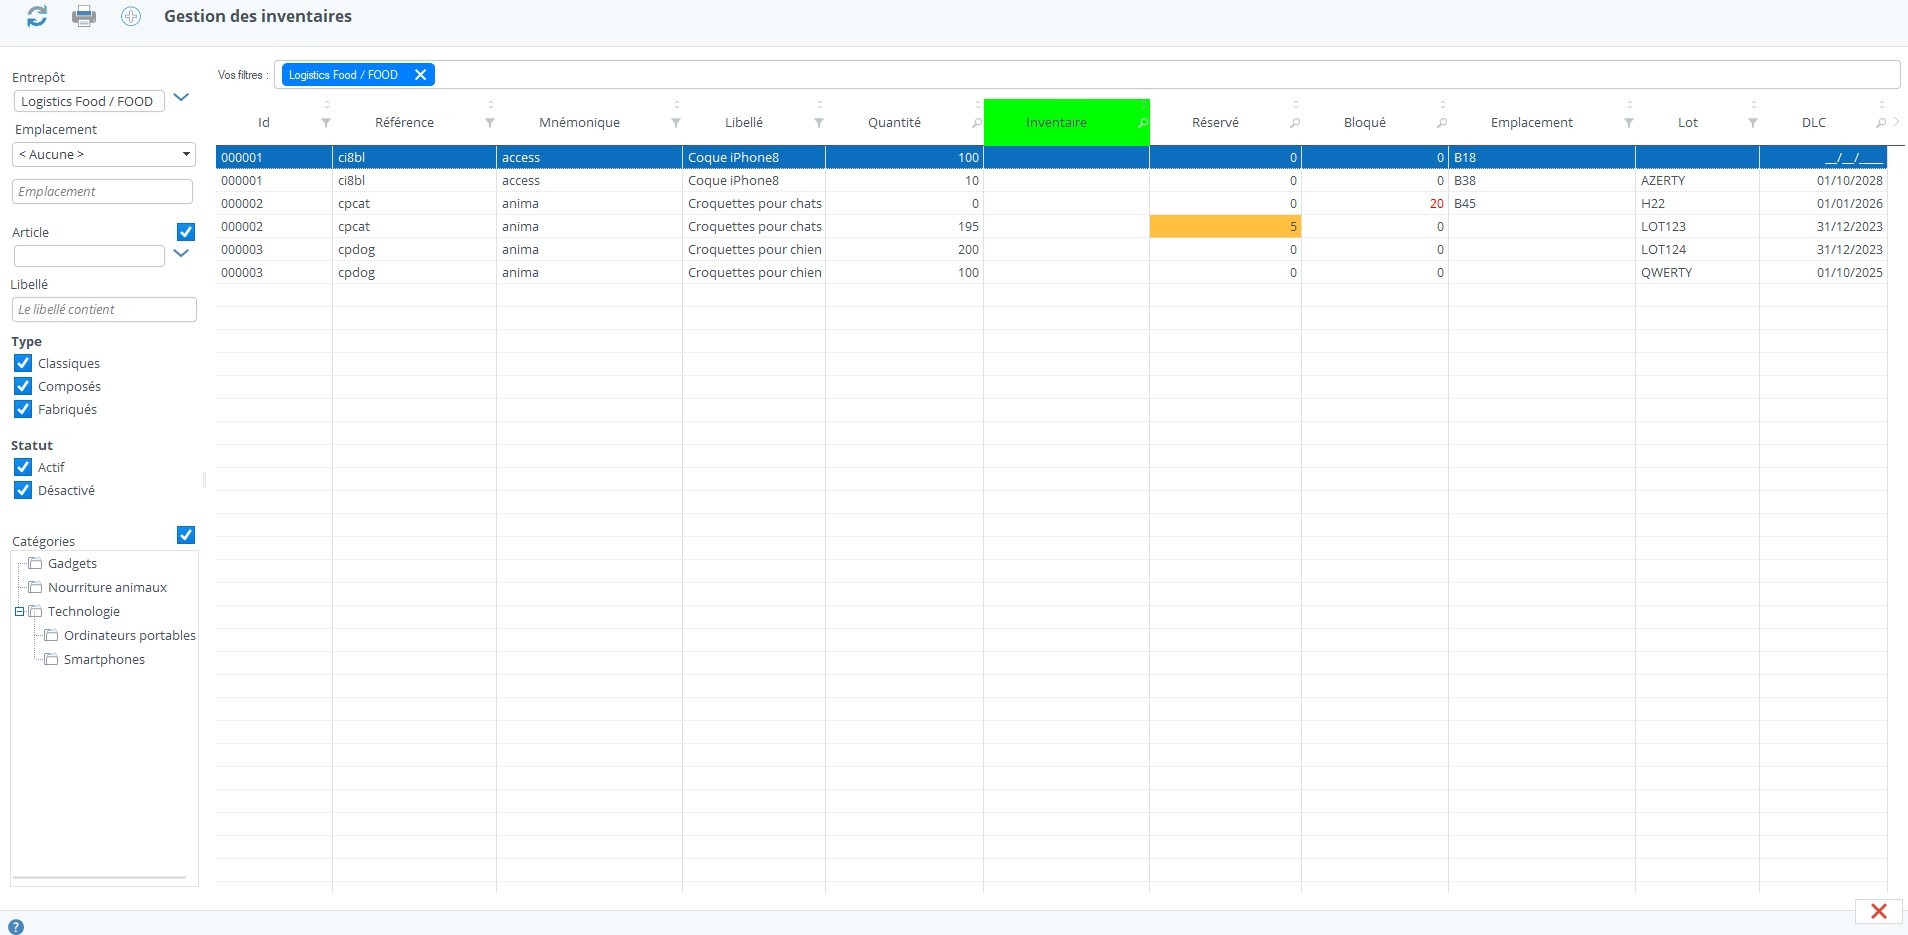Refresh the inventory list
The width and height of the screenshot is (1908, 935).
tap(37, 15)
